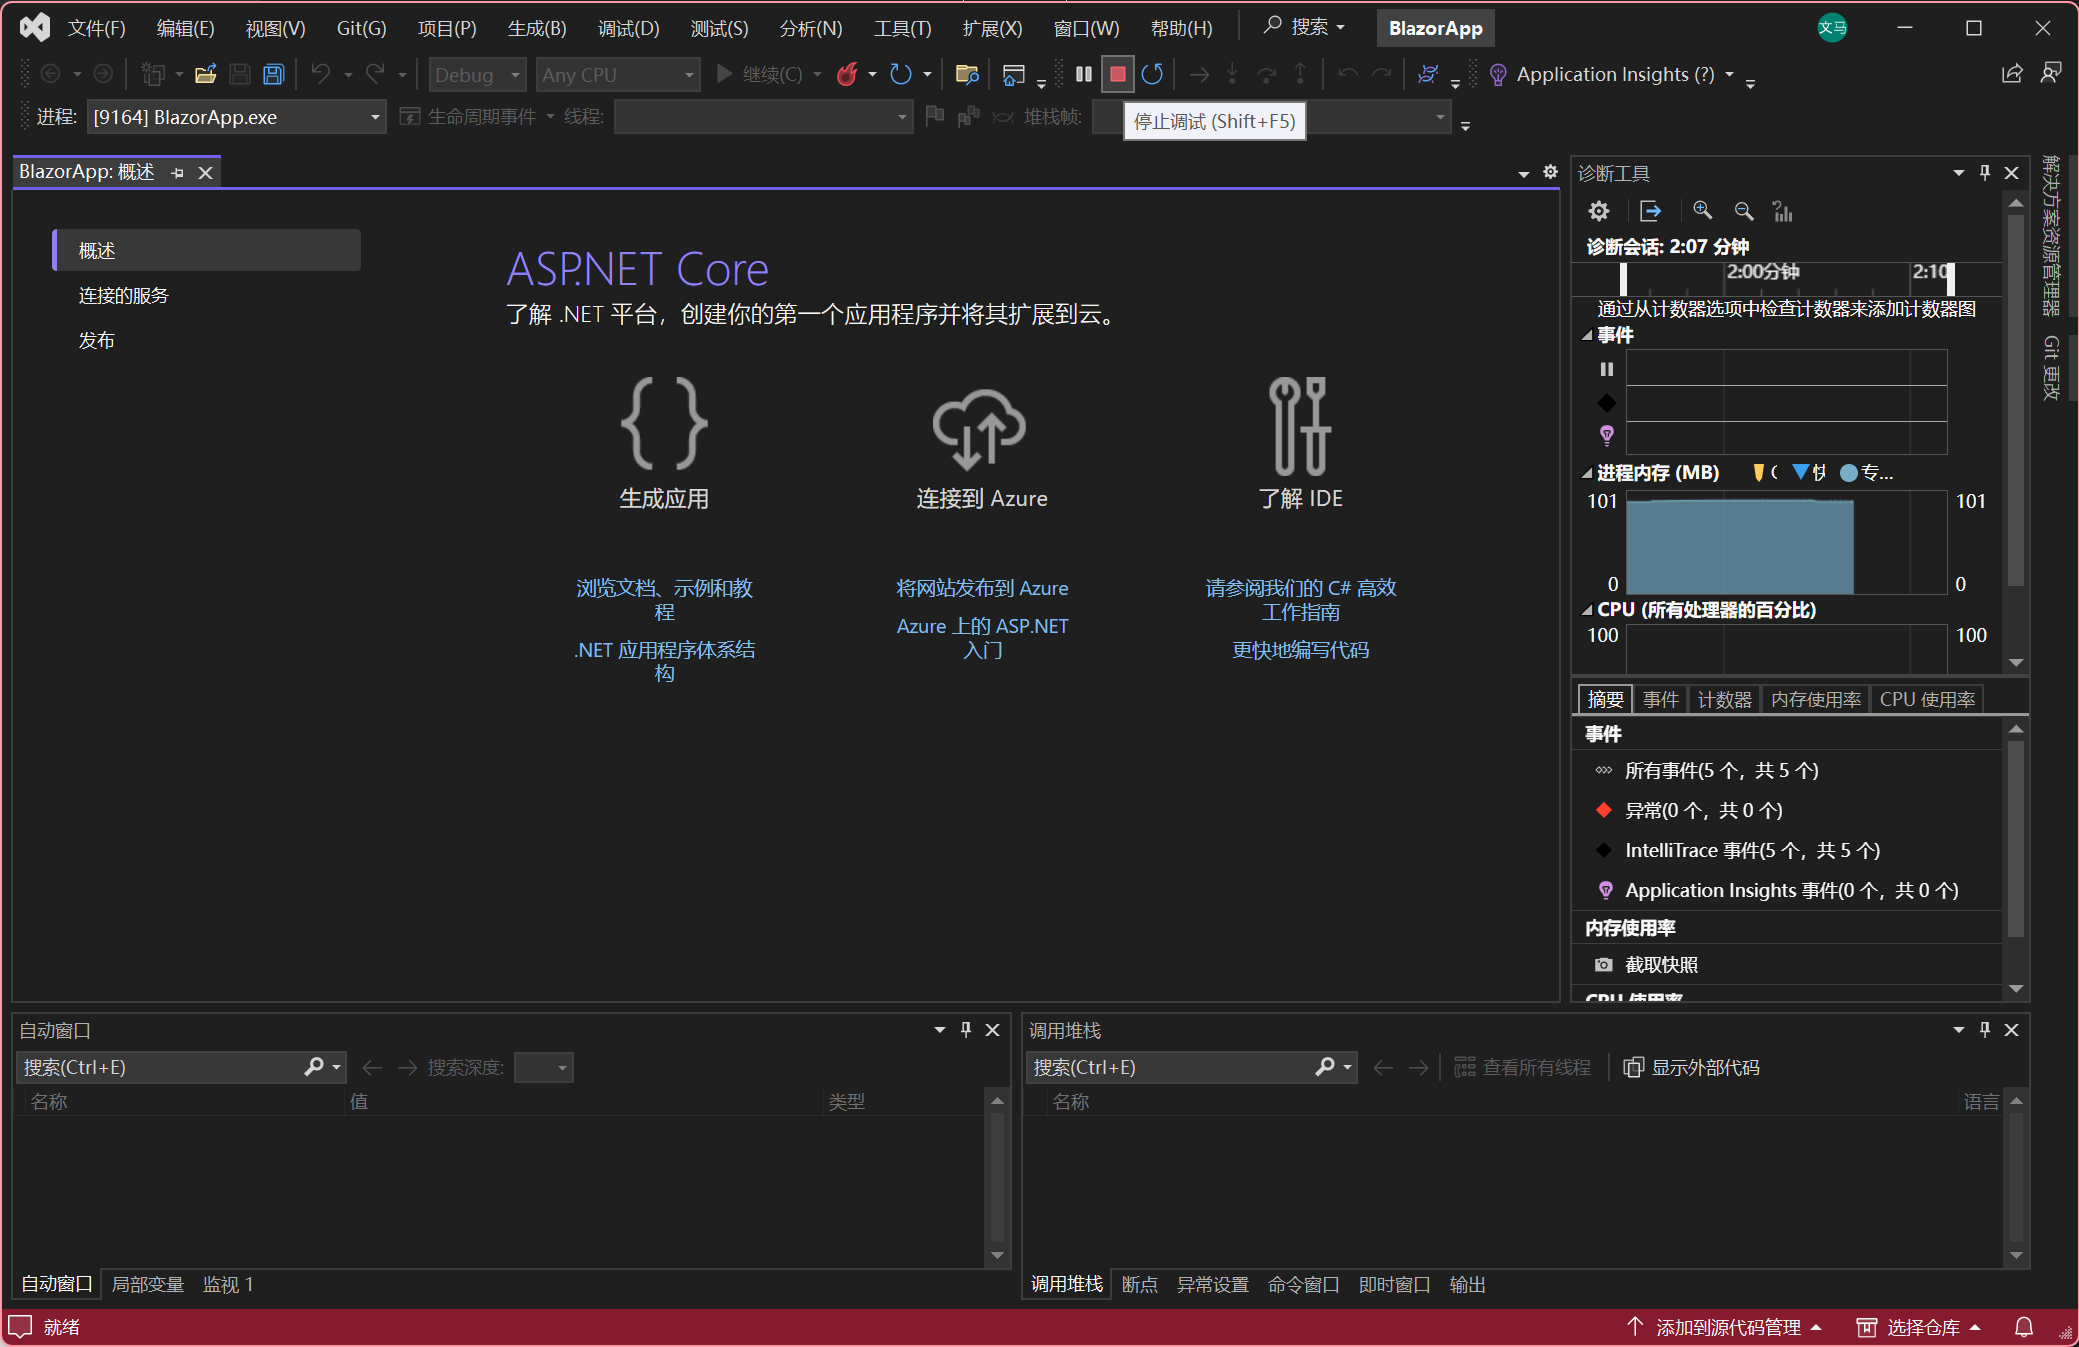The height and width of the screenshot is (1347, 2079).
Task: Open the Any CPU platform dropdown
Action: tap(618, 75)
